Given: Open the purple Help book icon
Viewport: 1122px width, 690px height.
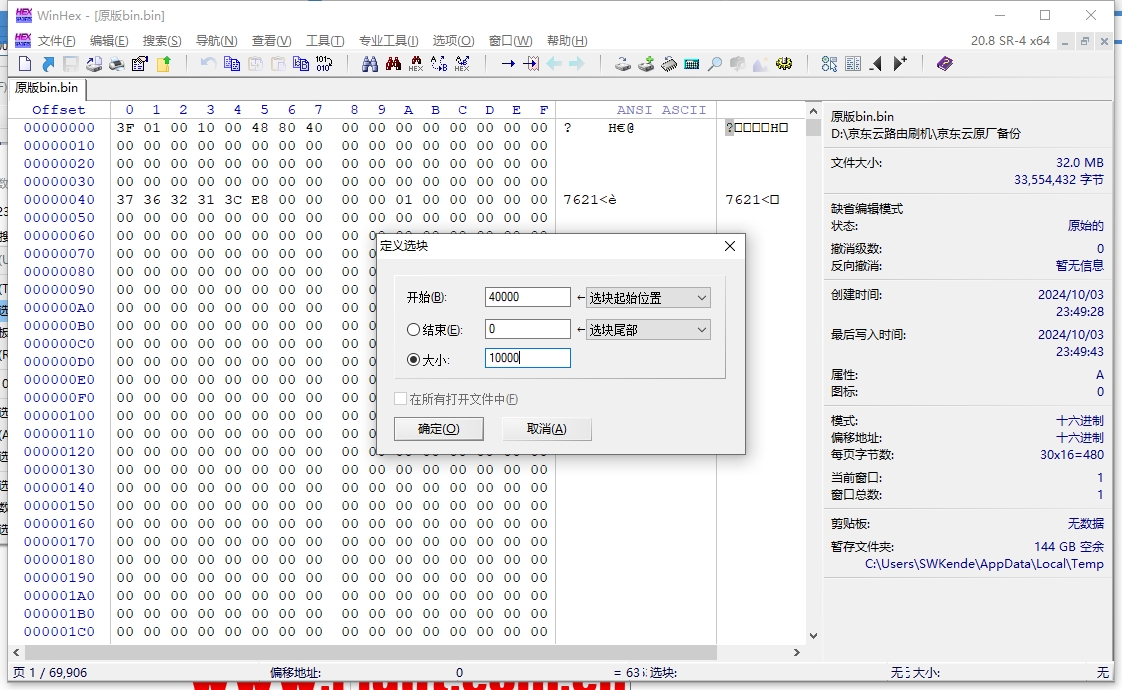Looking at the screenshot, I should [x=944, y=63].
